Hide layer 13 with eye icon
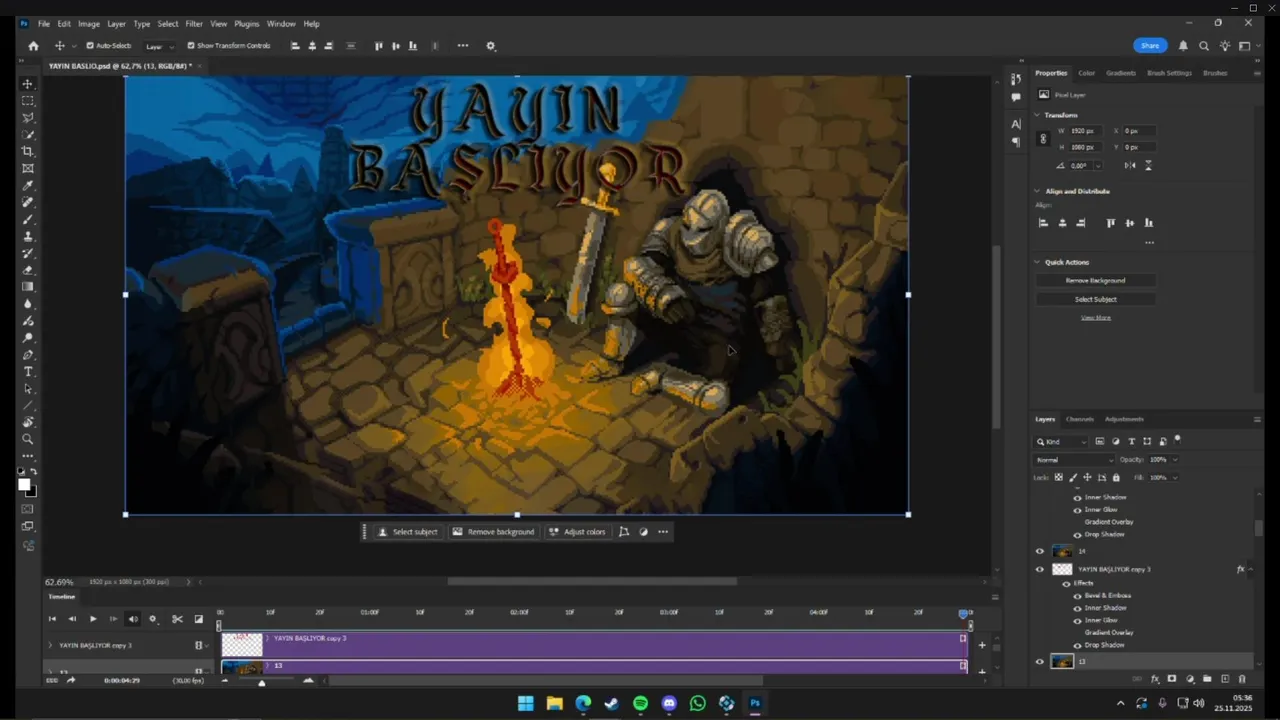This screenshot has width=1280, height=720. 1039,662
